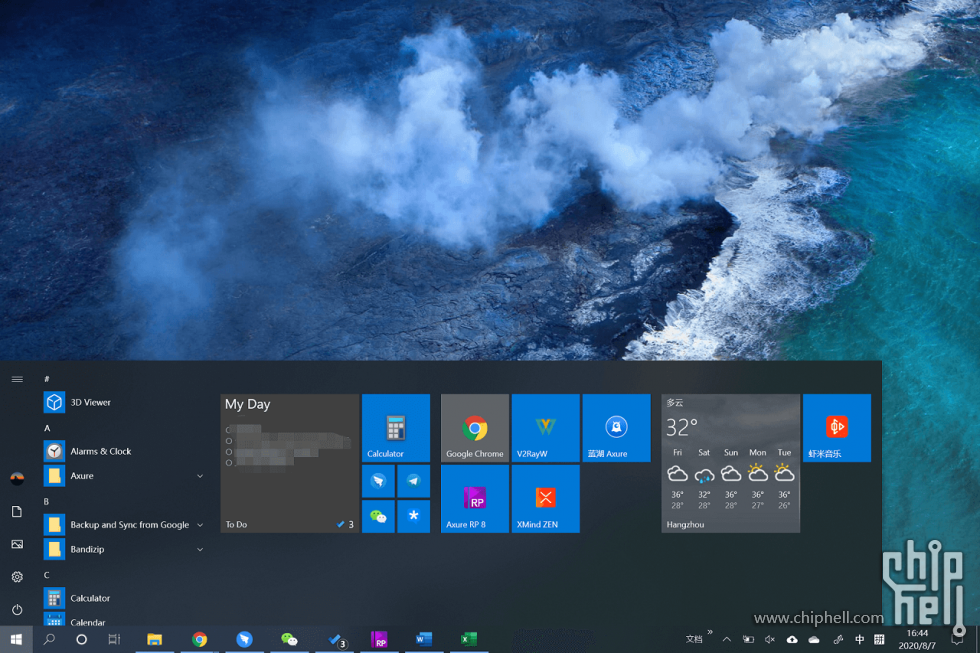980x653 pixels.
Task: Toggle the 中 input mode indicator
Action: tap(860, 639)
